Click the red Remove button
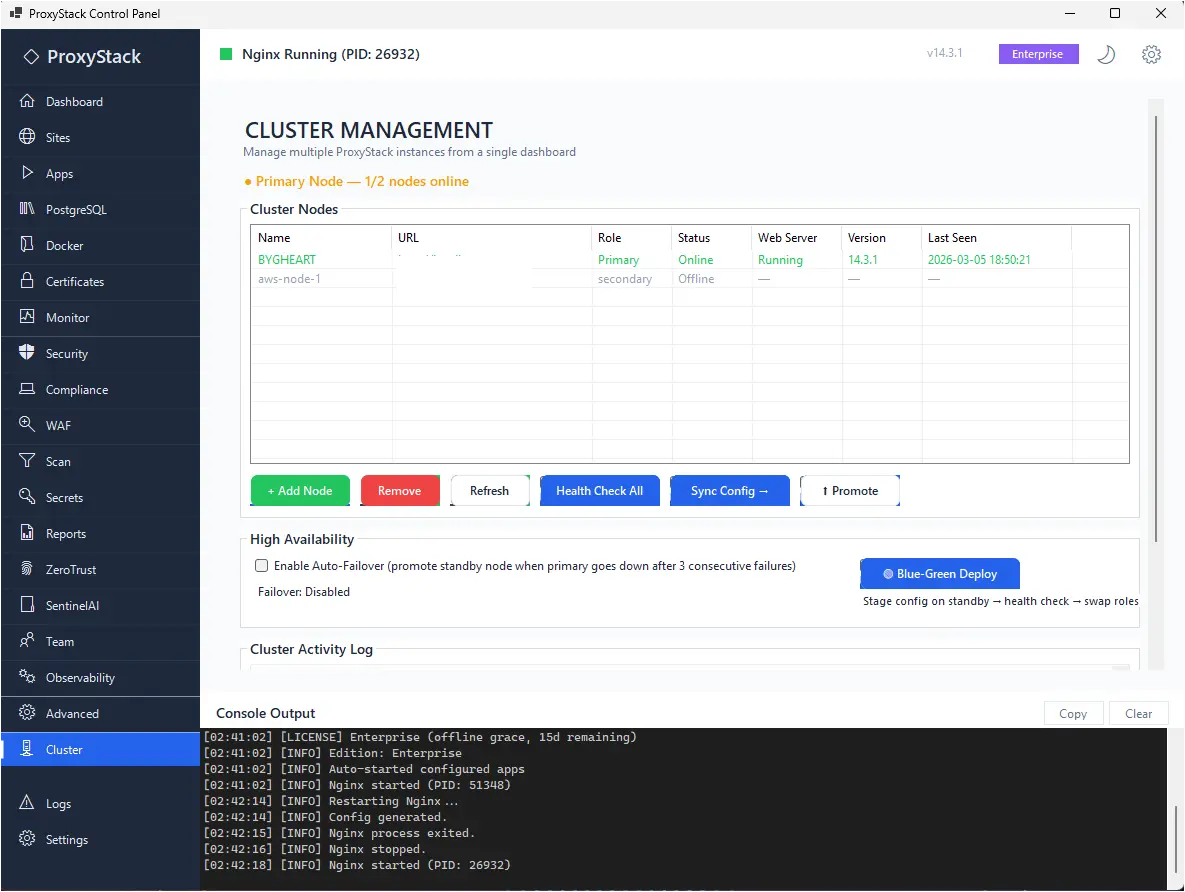1185x892 pixels. [400, 491]
